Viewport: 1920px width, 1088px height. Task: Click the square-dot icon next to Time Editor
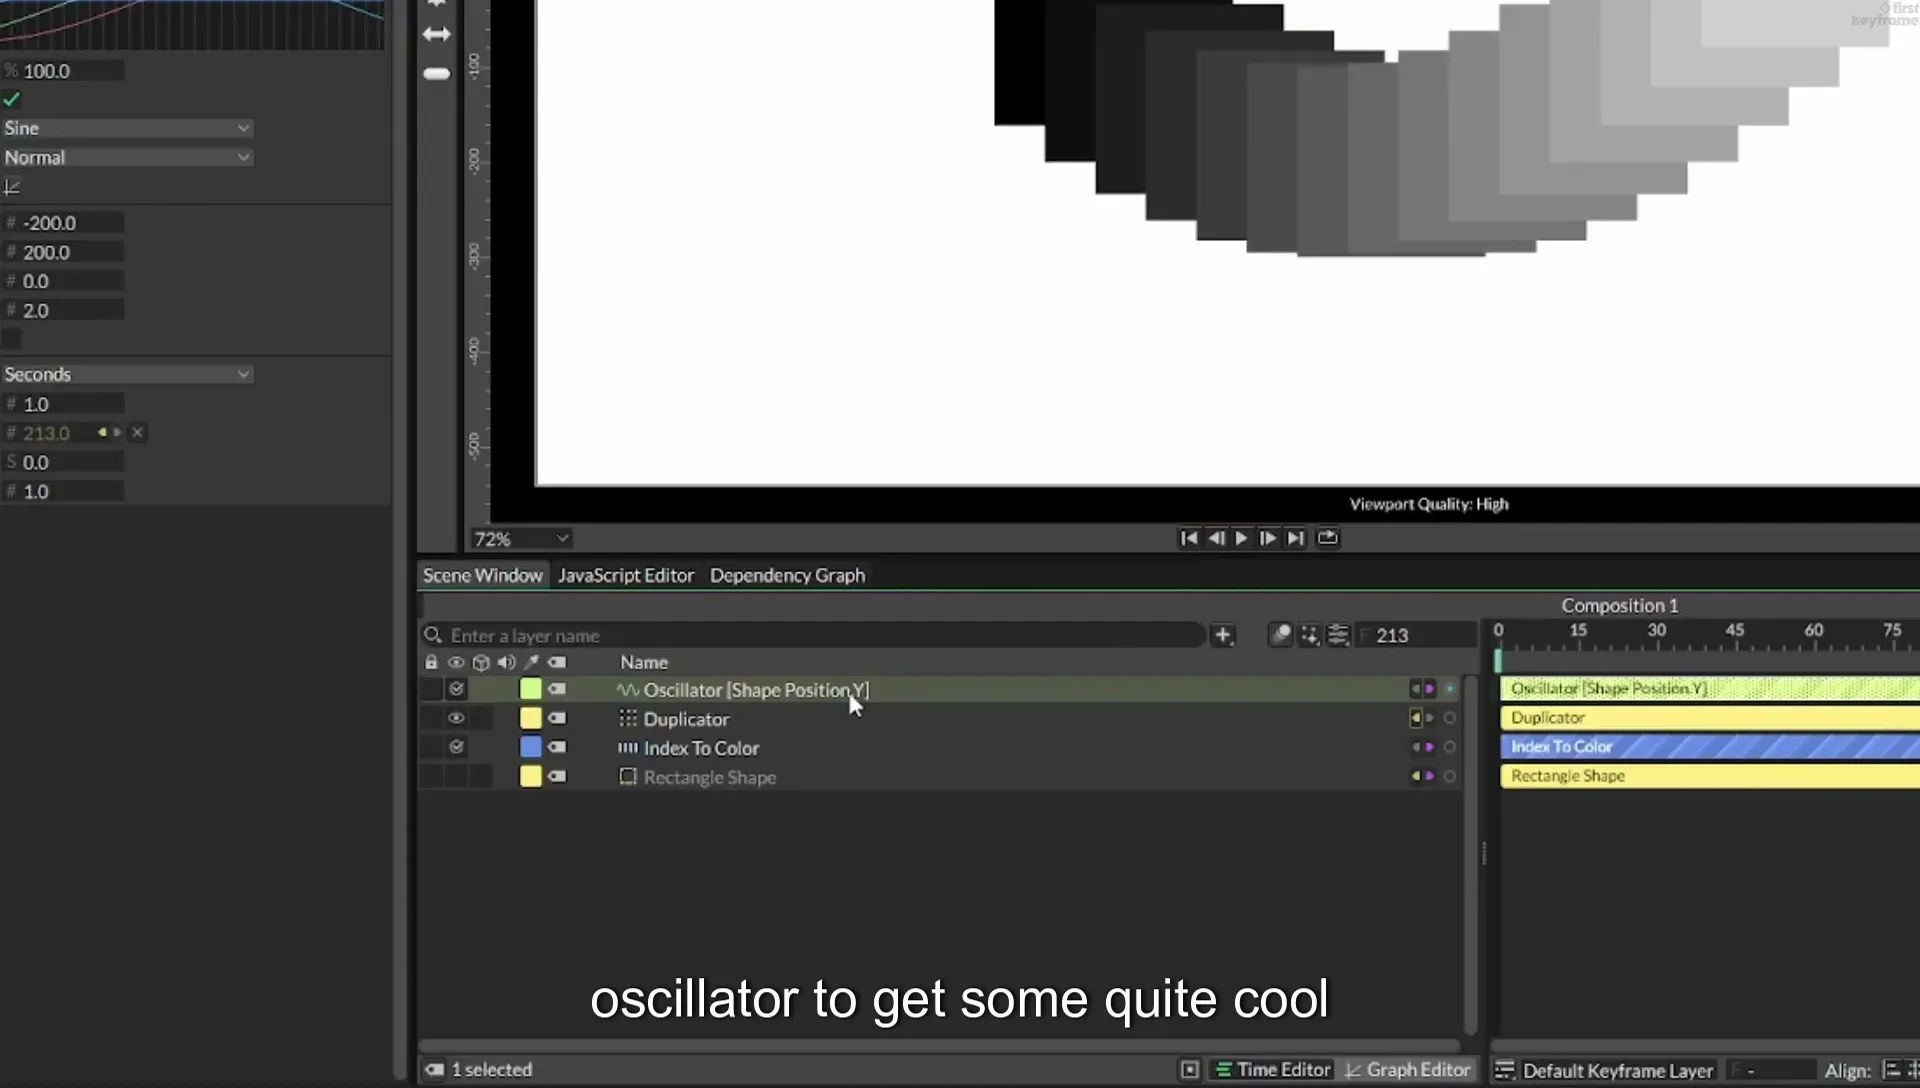[1190, 1070]
